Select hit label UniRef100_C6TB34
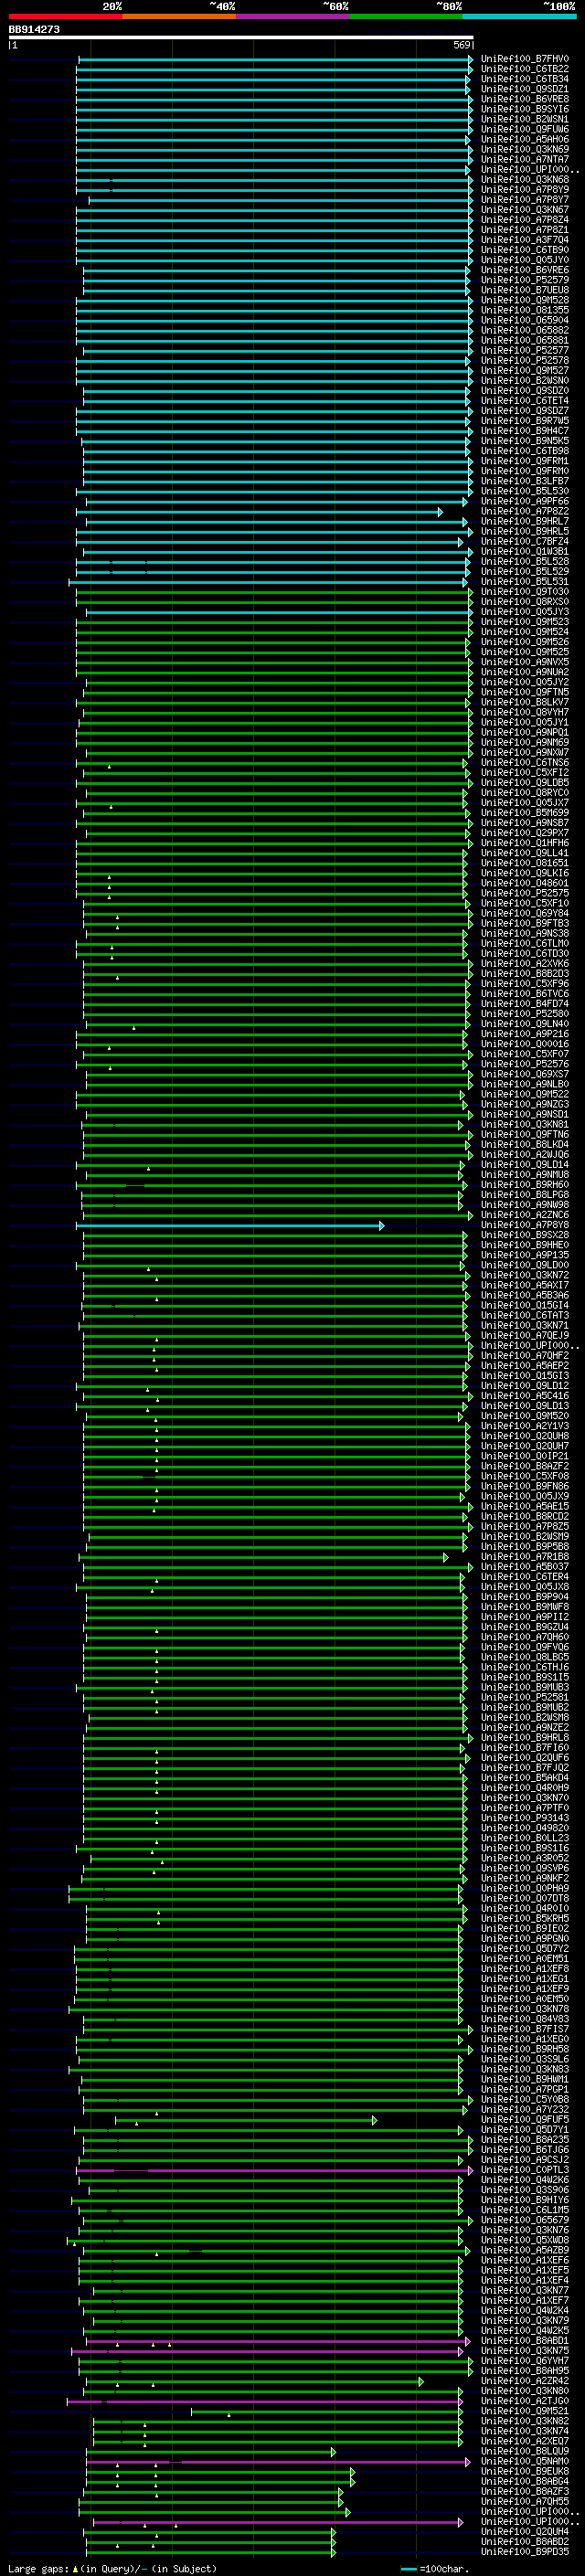The image size is (585, 2576). pyautogui.click(x=525, y=79)
